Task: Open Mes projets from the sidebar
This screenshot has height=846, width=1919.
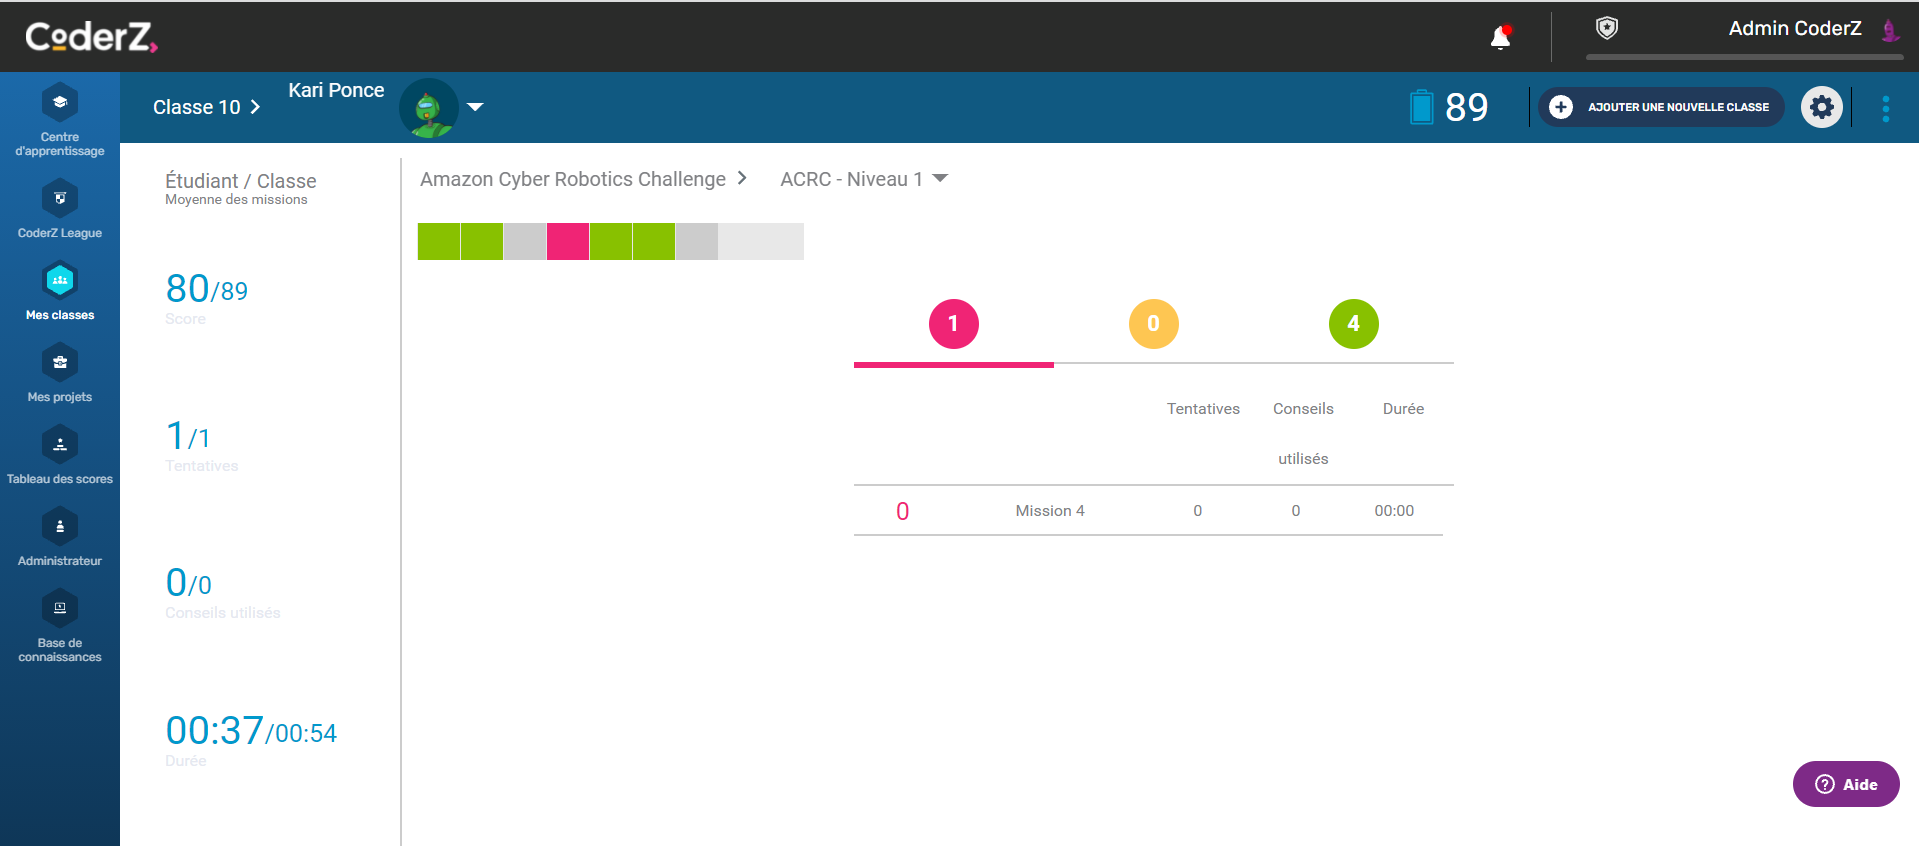Action: click(x=60, y=363)
